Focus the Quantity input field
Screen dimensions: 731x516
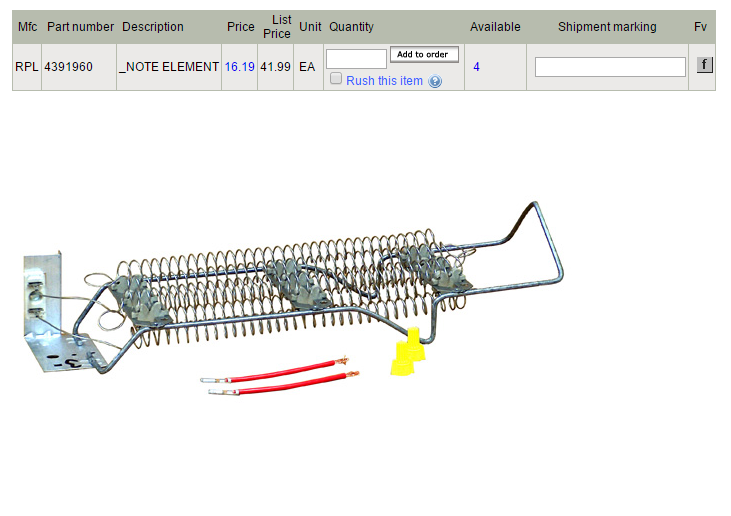356,59
